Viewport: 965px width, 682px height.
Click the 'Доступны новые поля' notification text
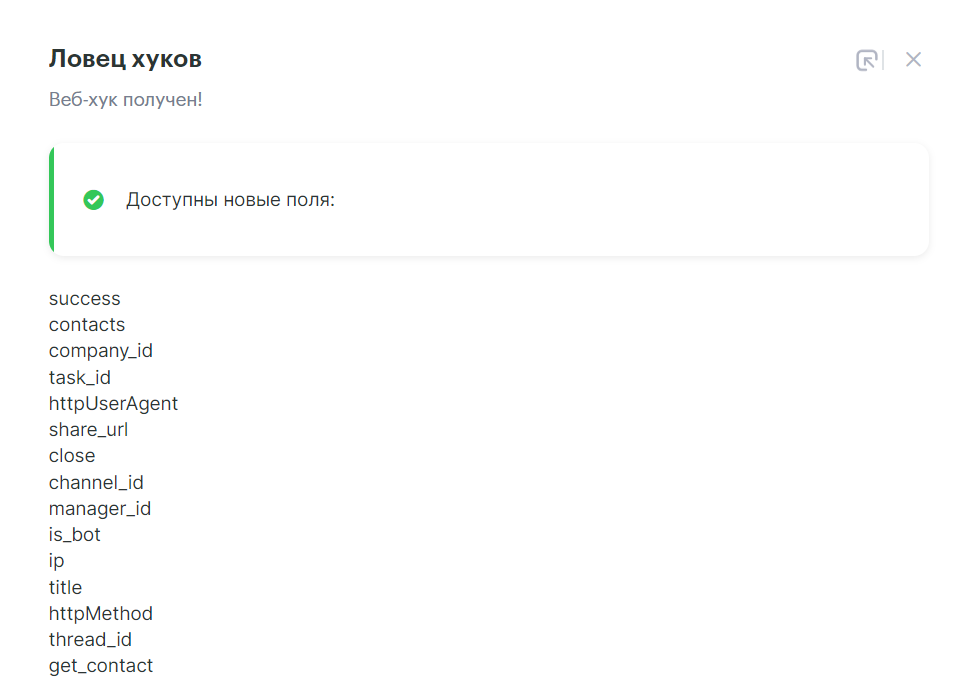coord(230,200)
